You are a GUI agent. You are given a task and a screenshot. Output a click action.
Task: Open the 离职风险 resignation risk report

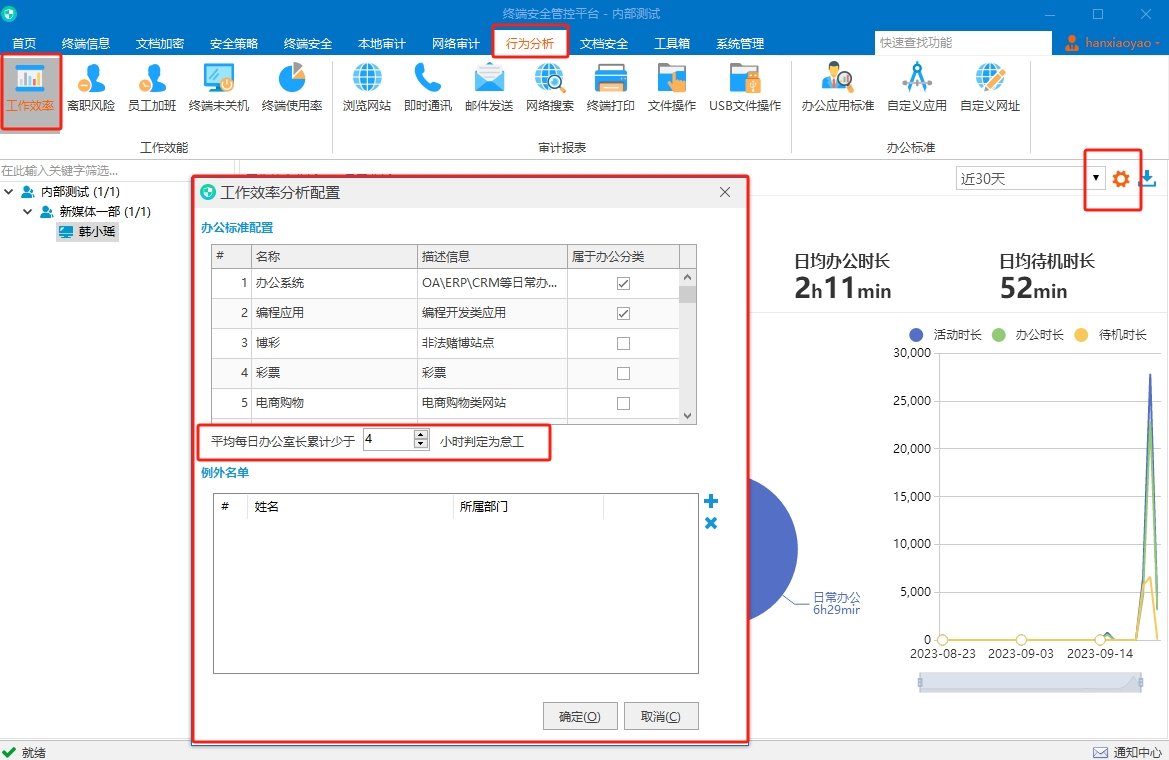(x=91, y=89)
